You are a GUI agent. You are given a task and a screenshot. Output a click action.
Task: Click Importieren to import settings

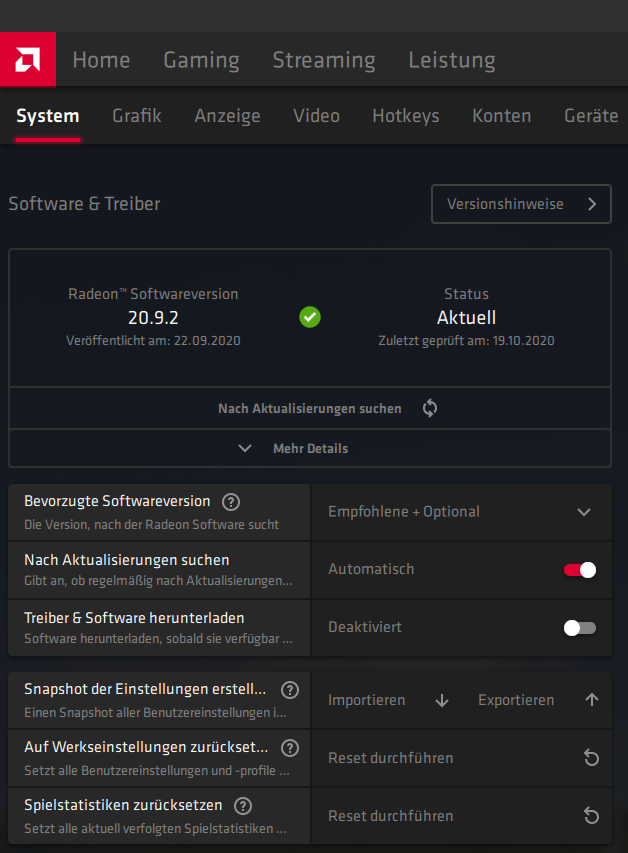[x=366, y=700]
